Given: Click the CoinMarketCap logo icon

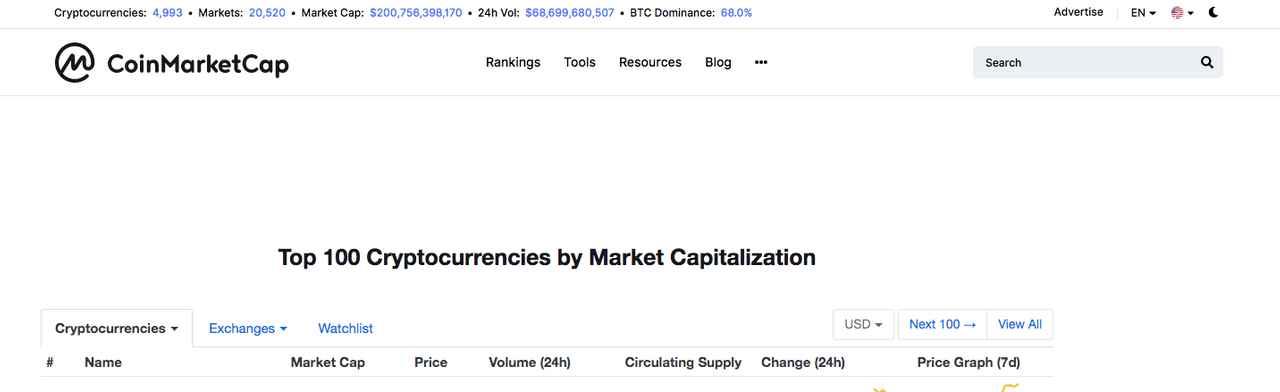Looking at the screenshot, I should pyautogui.click(x=74, y=62).
